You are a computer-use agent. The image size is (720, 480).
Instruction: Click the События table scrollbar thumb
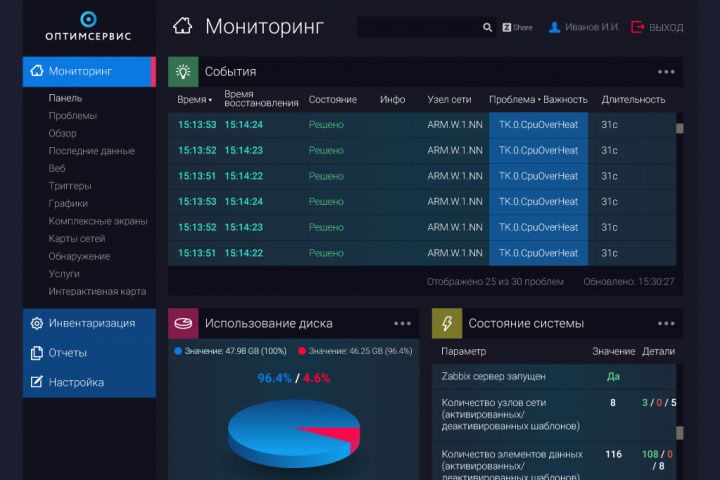(x=680, y=128)
